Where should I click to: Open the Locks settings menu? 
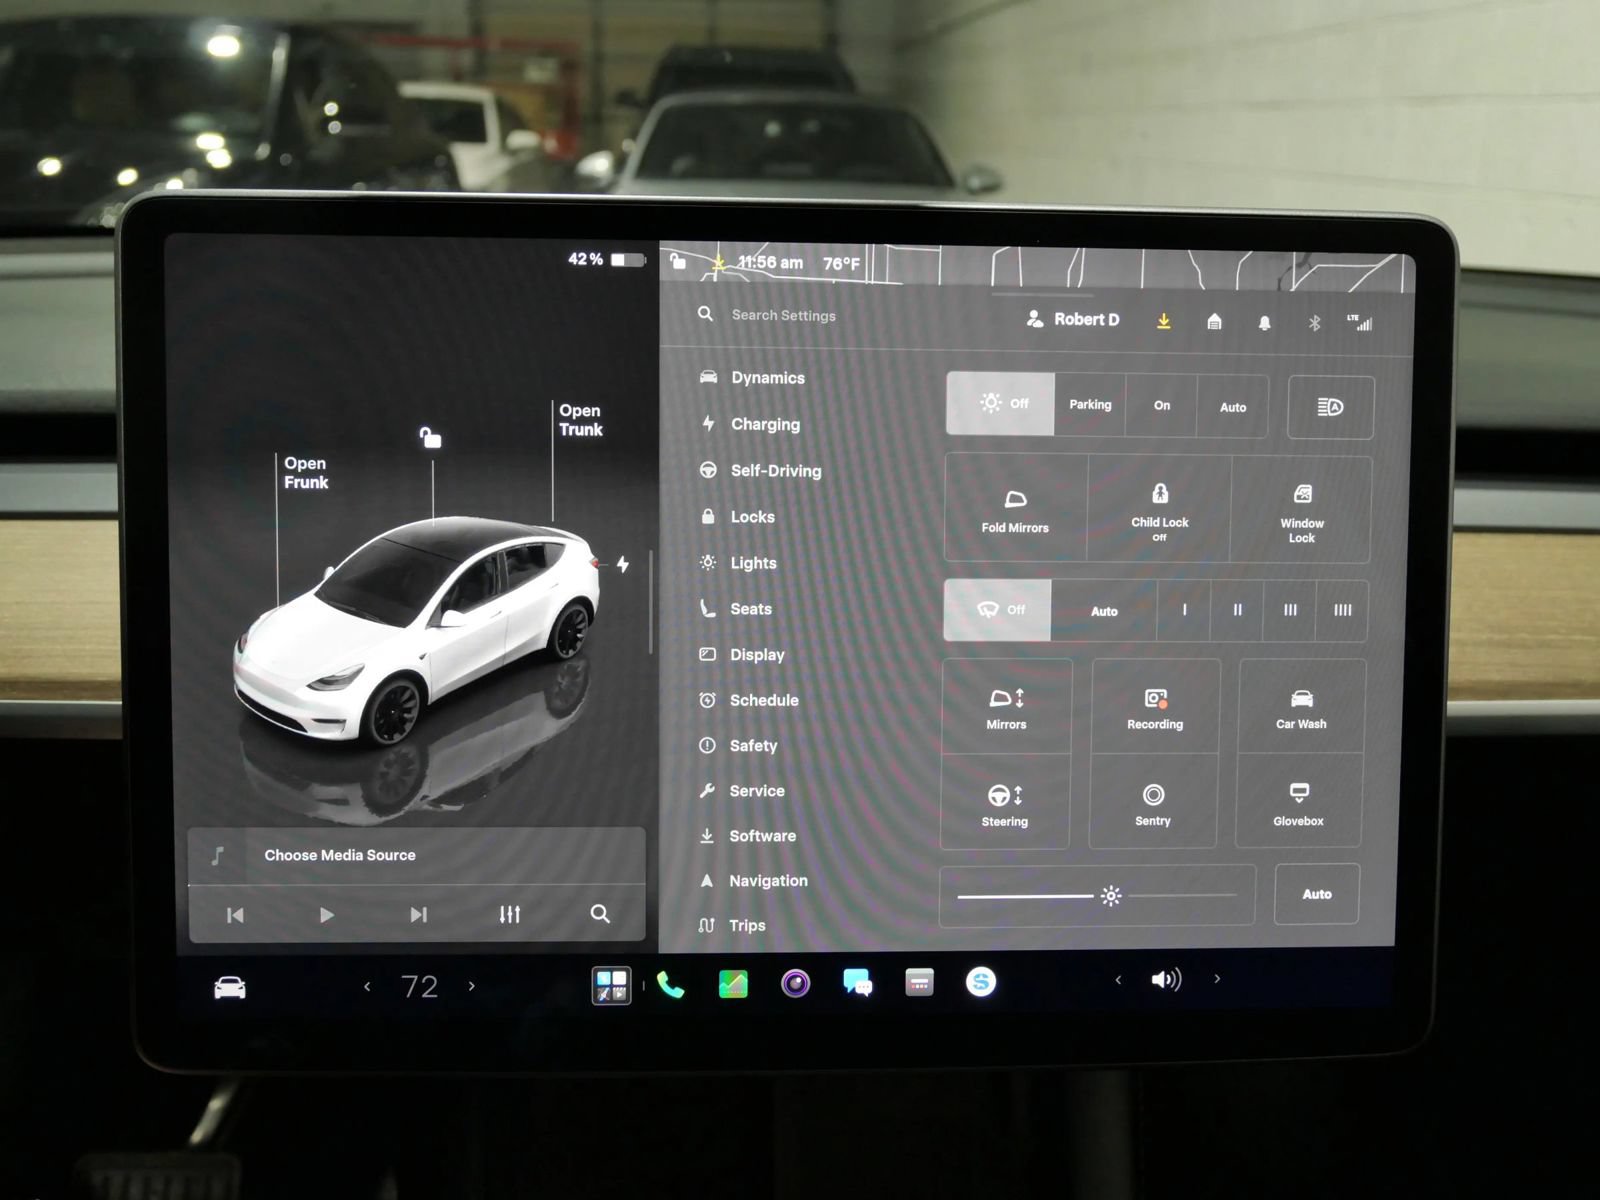[x=737, y=517]
